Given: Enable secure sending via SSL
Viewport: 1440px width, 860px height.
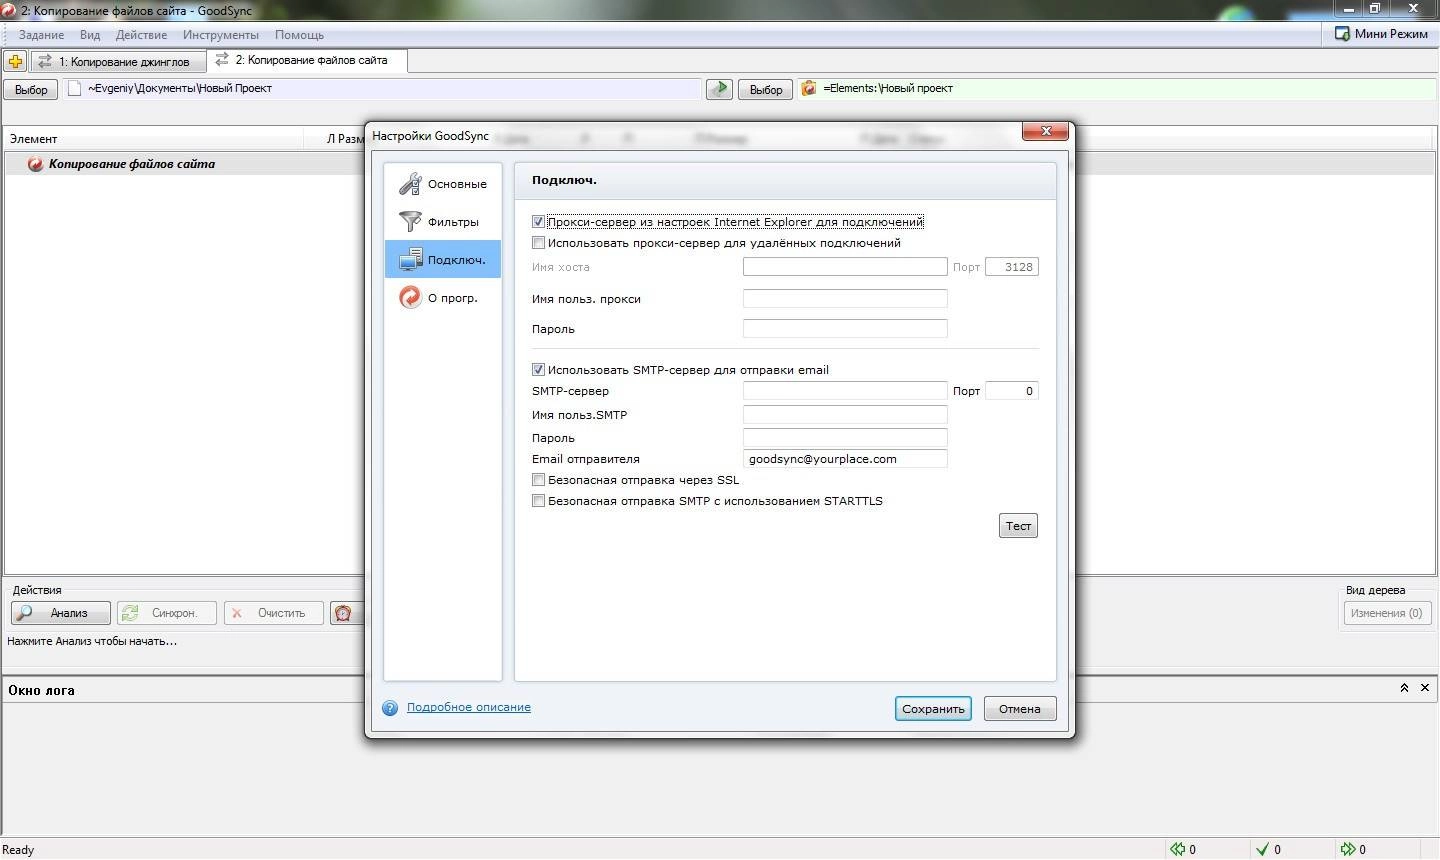Looking at the screenshot, I should pyautogui.click(x=538, y=480).
